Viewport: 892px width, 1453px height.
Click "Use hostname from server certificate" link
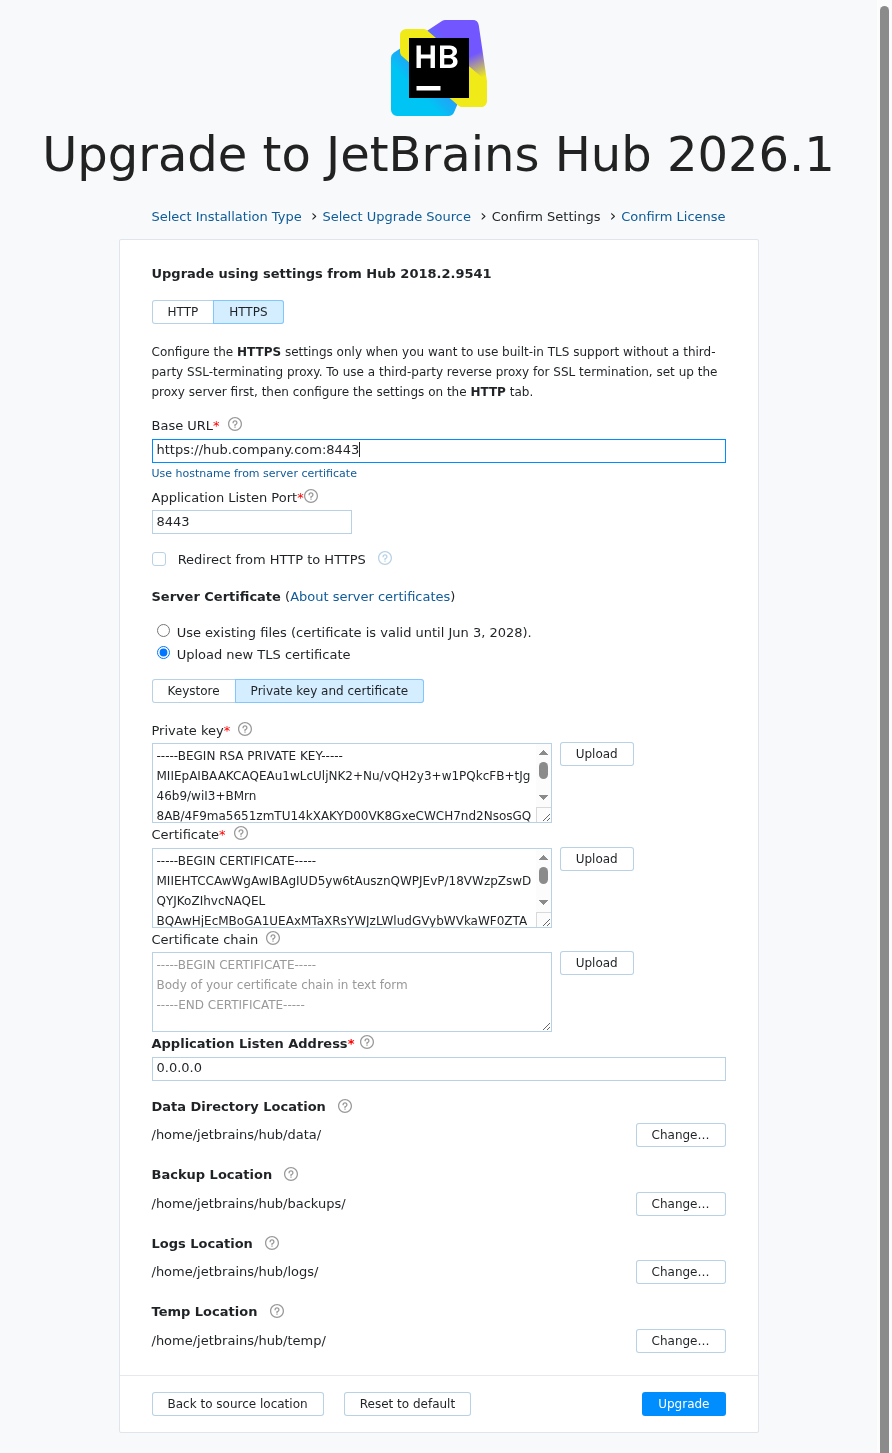(254, 473)
